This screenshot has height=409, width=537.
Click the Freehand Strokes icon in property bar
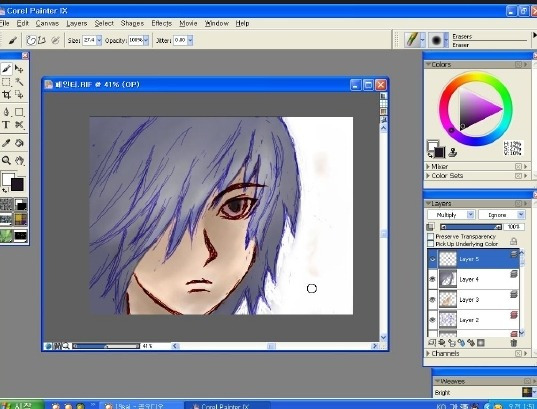coord(31,40)
